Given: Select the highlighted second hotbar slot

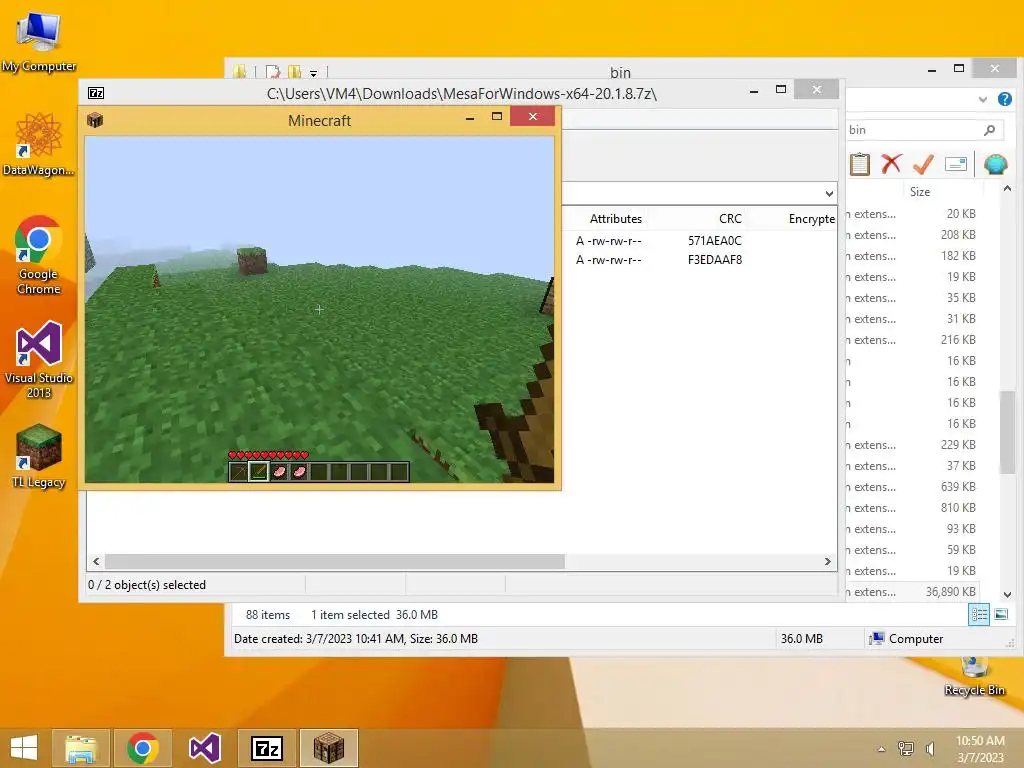Looking at the screenshot, I should (259, 472).
